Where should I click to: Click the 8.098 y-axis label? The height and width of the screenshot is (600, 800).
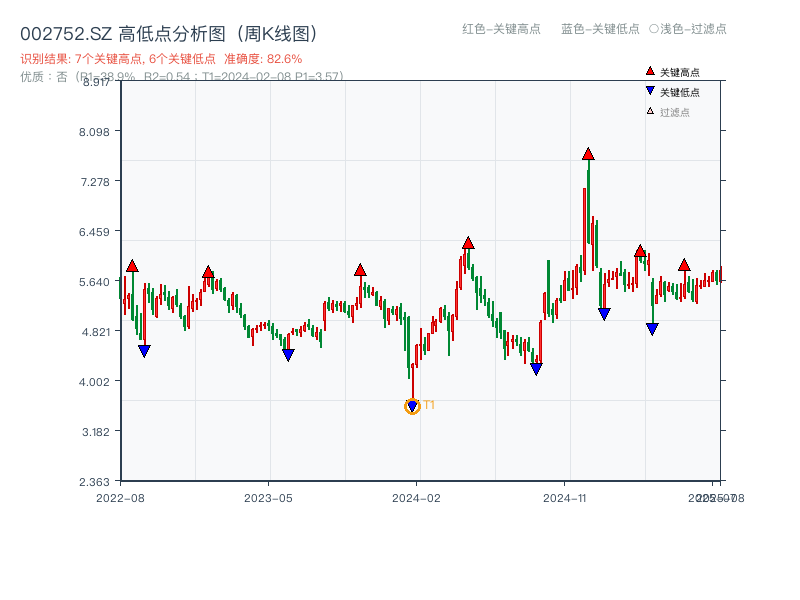tap(94, 132)
